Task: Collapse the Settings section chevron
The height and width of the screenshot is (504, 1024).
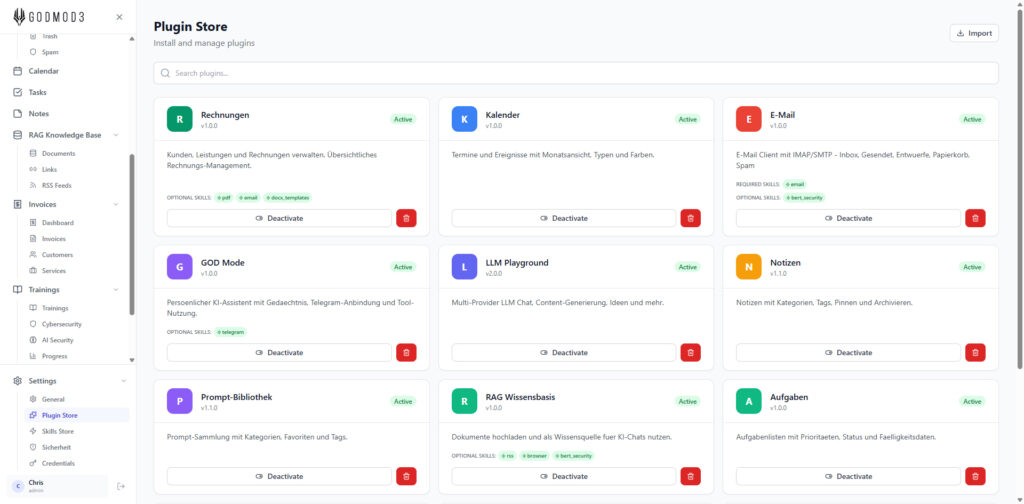Action: [124, 381]
